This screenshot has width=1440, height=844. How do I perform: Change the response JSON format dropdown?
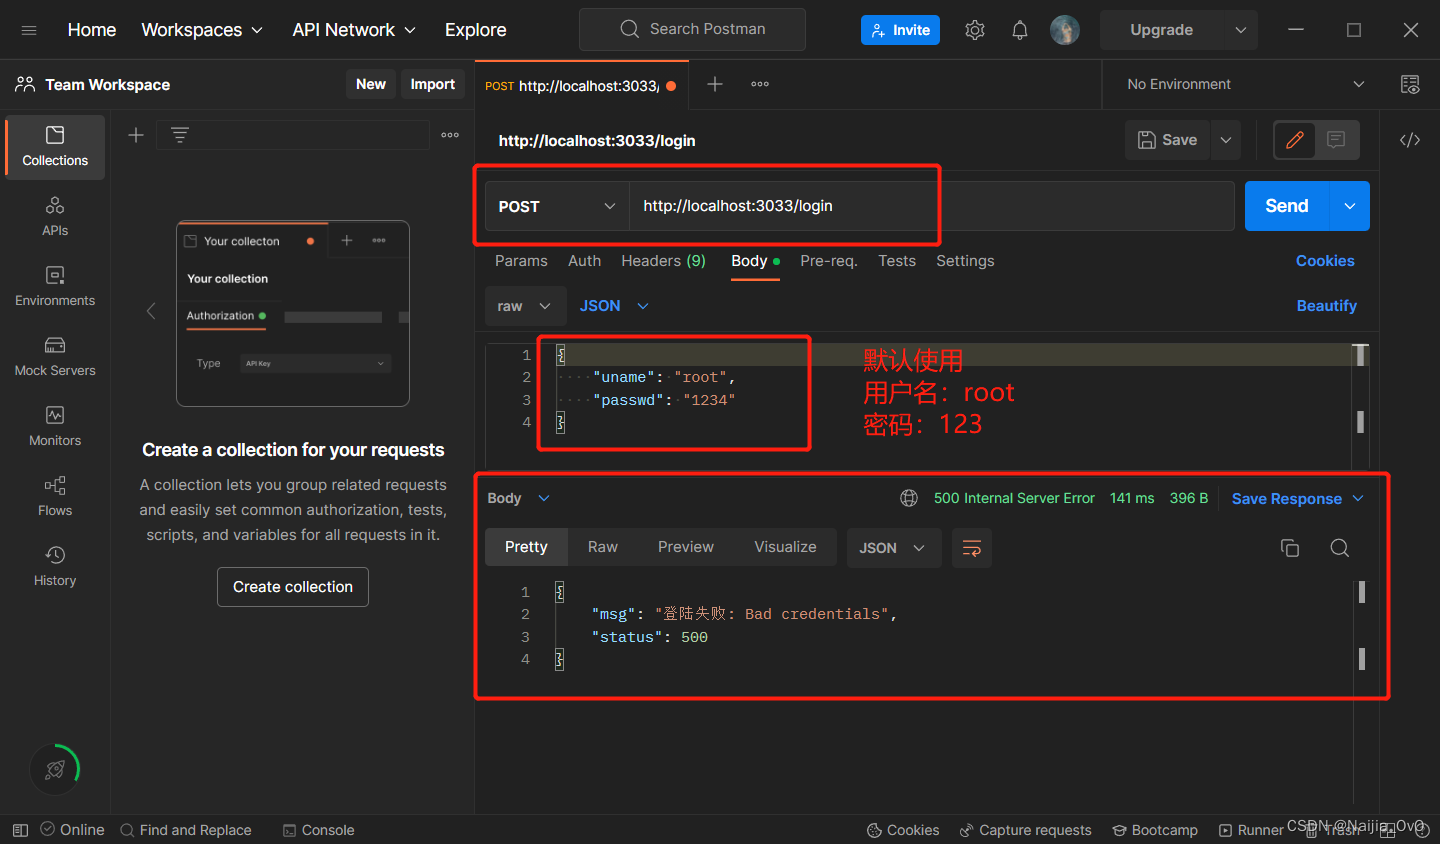point(893,548)
